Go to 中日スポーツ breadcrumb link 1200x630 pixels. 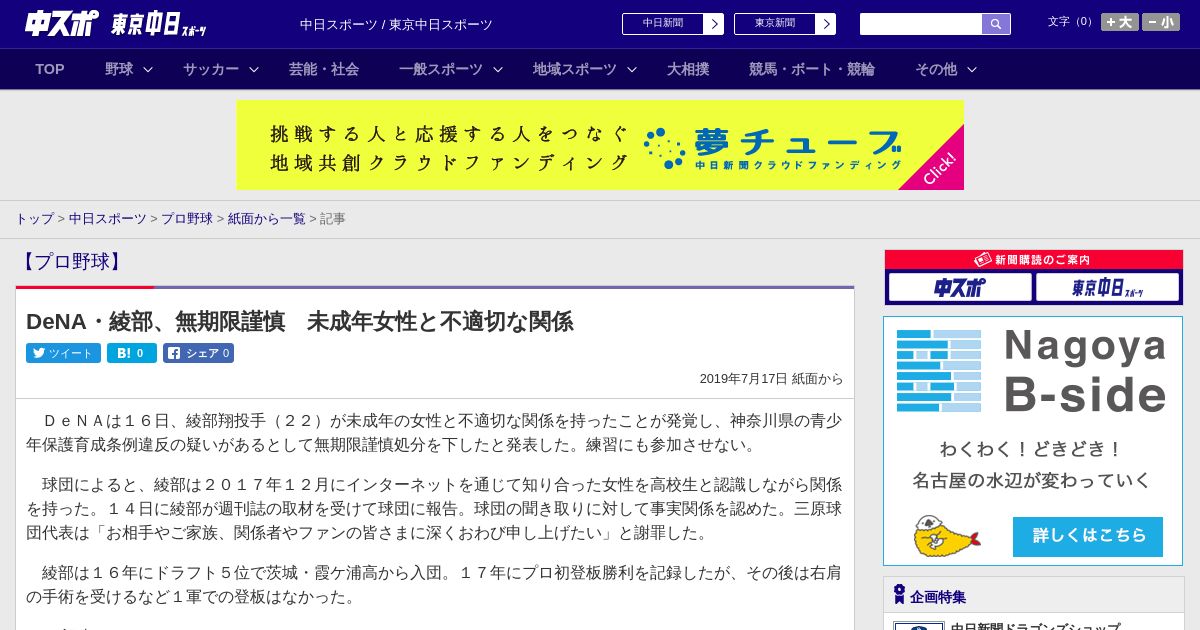(108, 218)
